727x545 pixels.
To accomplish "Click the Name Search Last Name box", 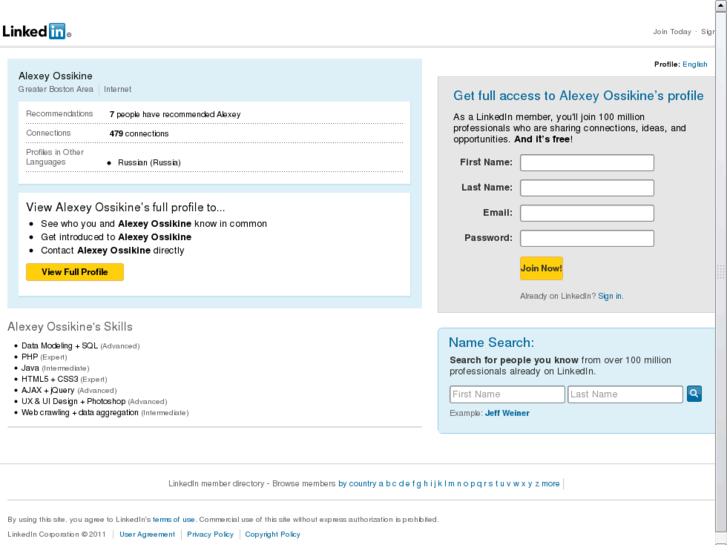I will pos(625,394).
